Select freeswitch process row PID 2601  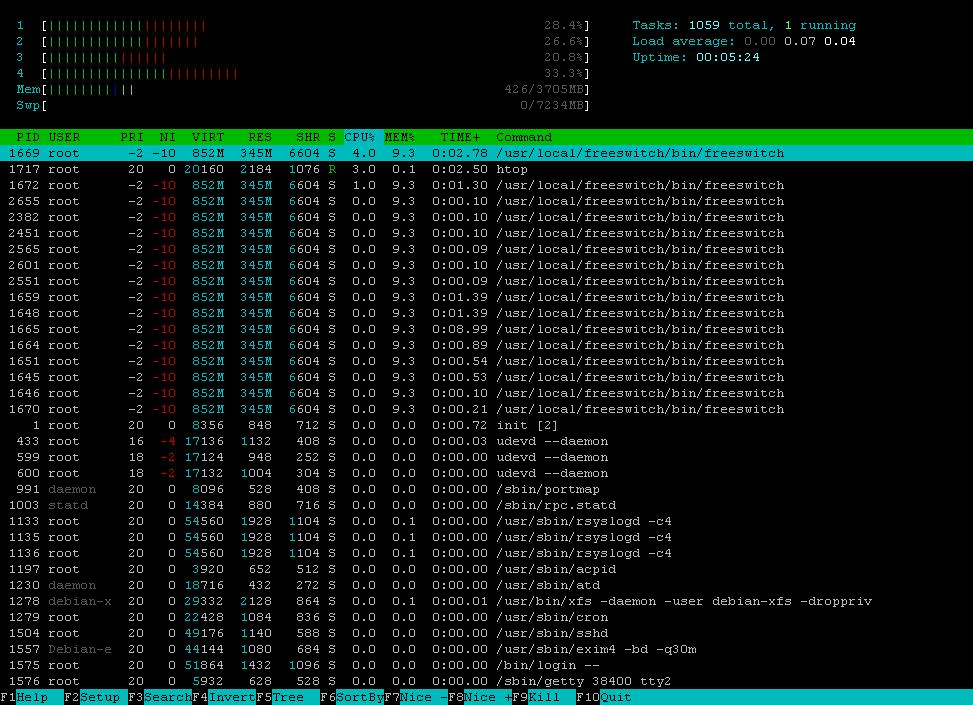486,266
